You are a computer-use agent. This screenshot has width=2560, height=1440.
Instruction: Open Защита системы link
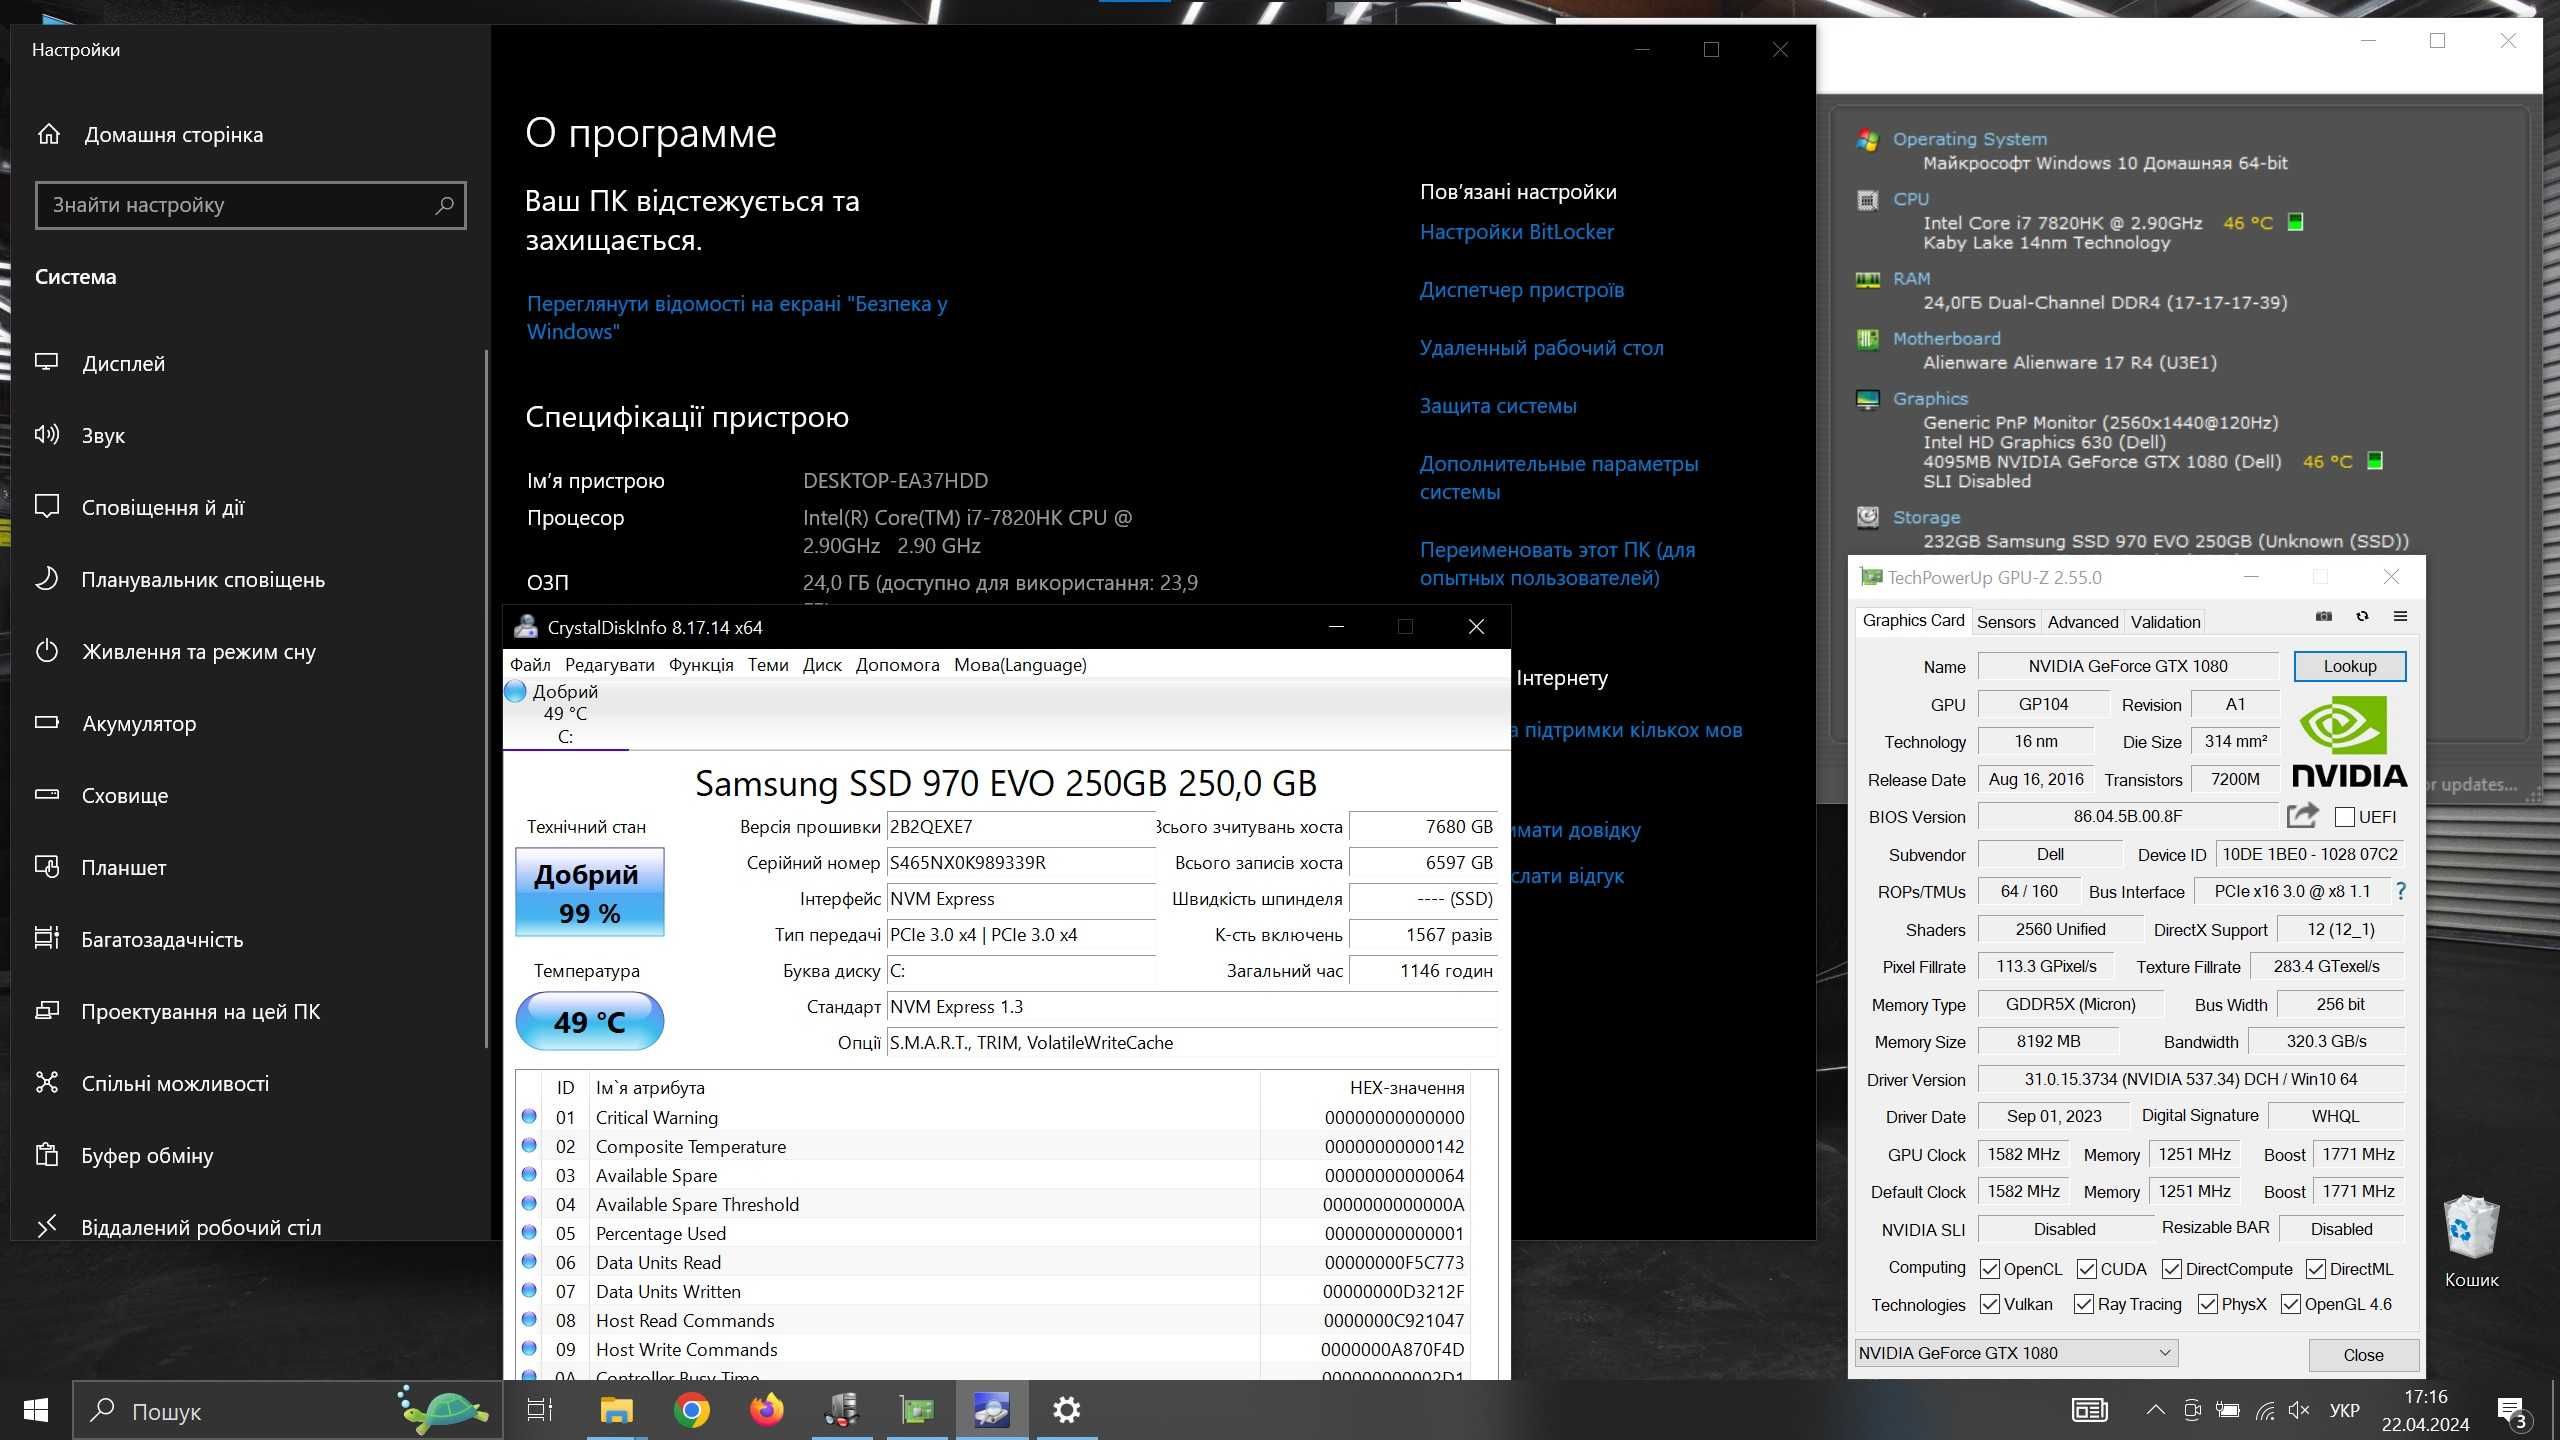click(x=1498, y=406)
